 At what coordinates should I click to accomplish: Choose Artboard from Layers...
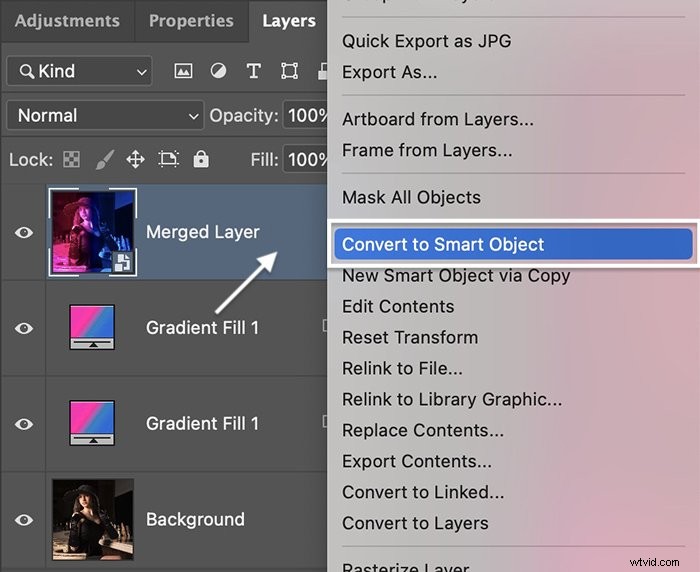[x=438, y=119]
